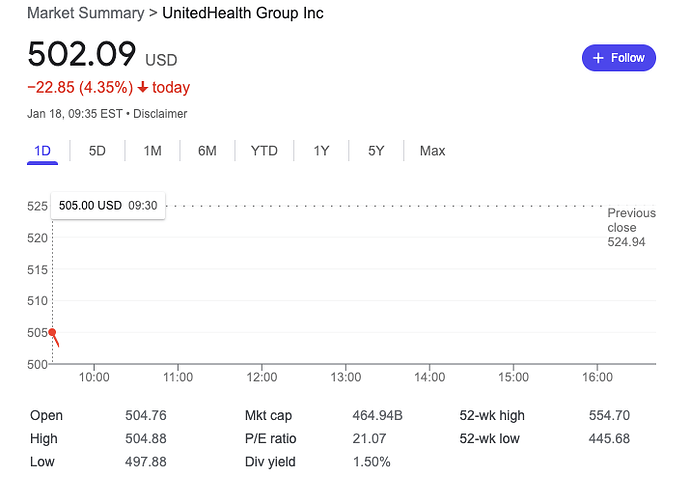Screen dimensions: 690x477
Task: Click the 13:00 mark on the chart axis
Action: click(346, 377)
